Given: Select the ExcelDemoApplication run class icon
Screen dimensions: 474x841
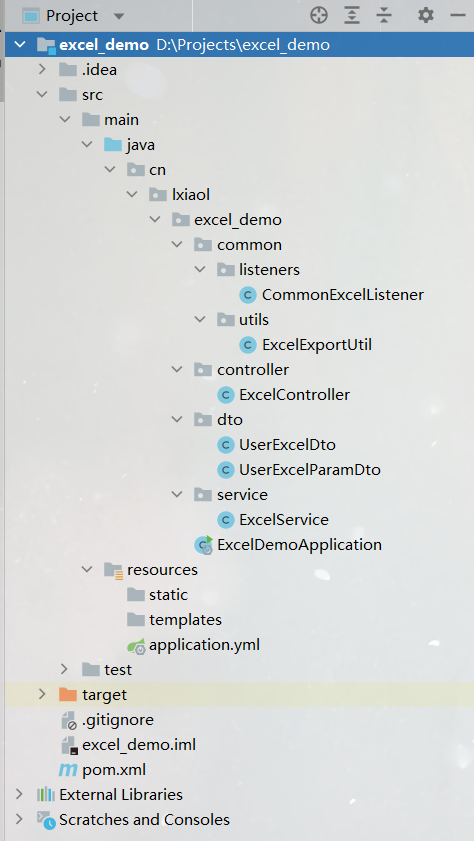Looking at the screenshot, I should pyautogui.click(x=204, y=544).
